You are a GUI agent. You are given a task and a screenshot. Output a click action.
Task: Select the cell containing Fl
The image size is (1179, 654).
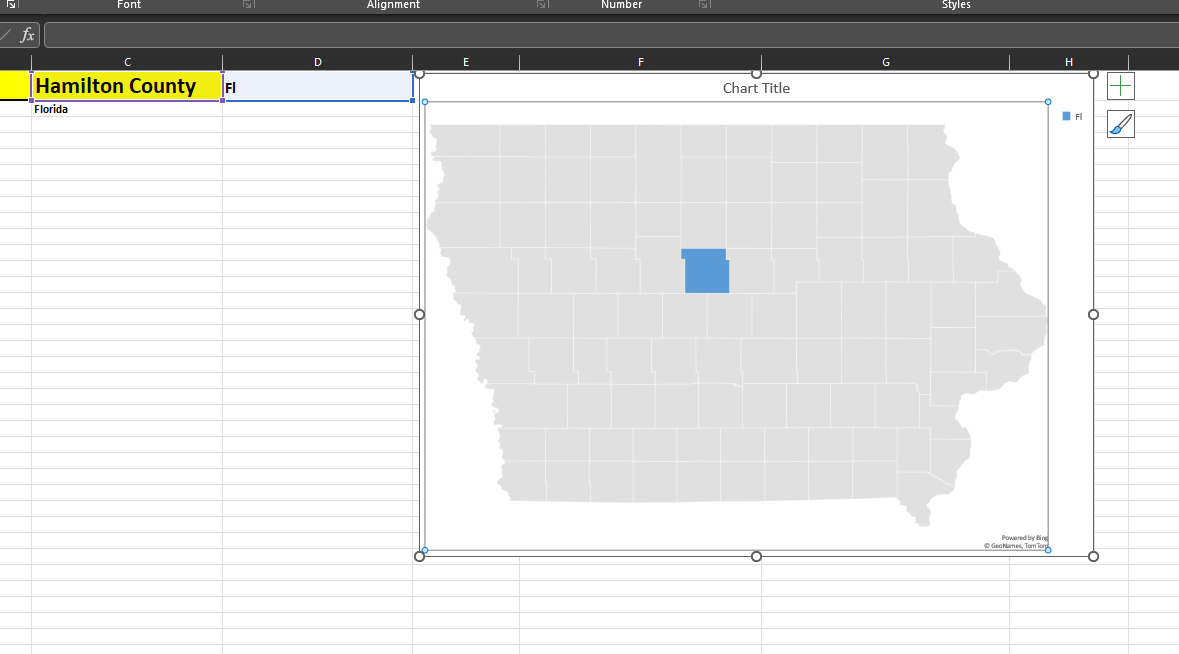[x=318, y=87]
